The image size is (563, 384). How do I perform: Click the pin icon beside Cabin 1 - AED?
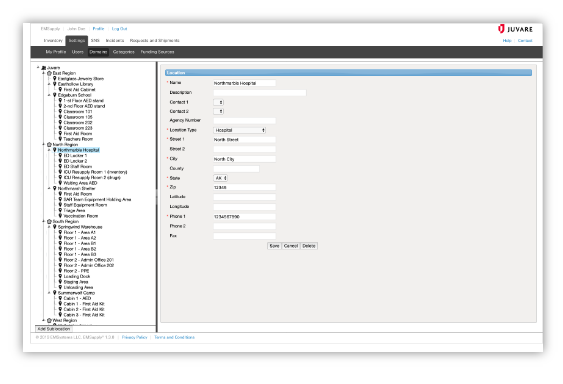pyautogui.click(x=60, y=298)
